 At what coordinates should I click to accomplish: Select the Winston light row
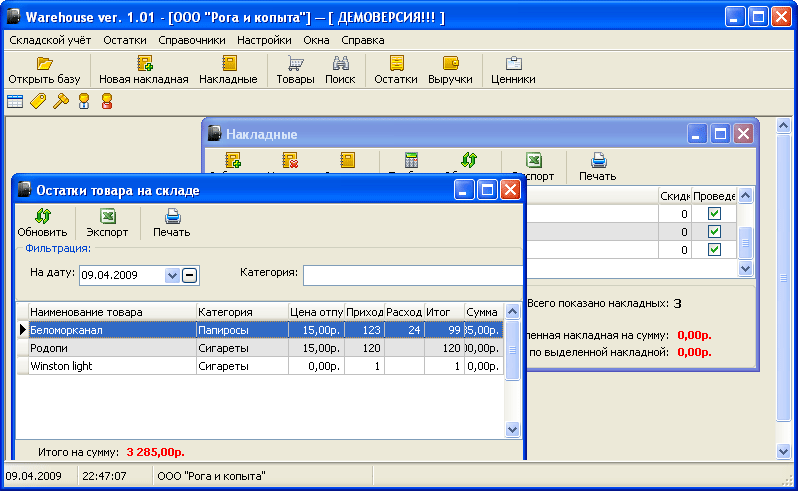(x=260, y=366)
